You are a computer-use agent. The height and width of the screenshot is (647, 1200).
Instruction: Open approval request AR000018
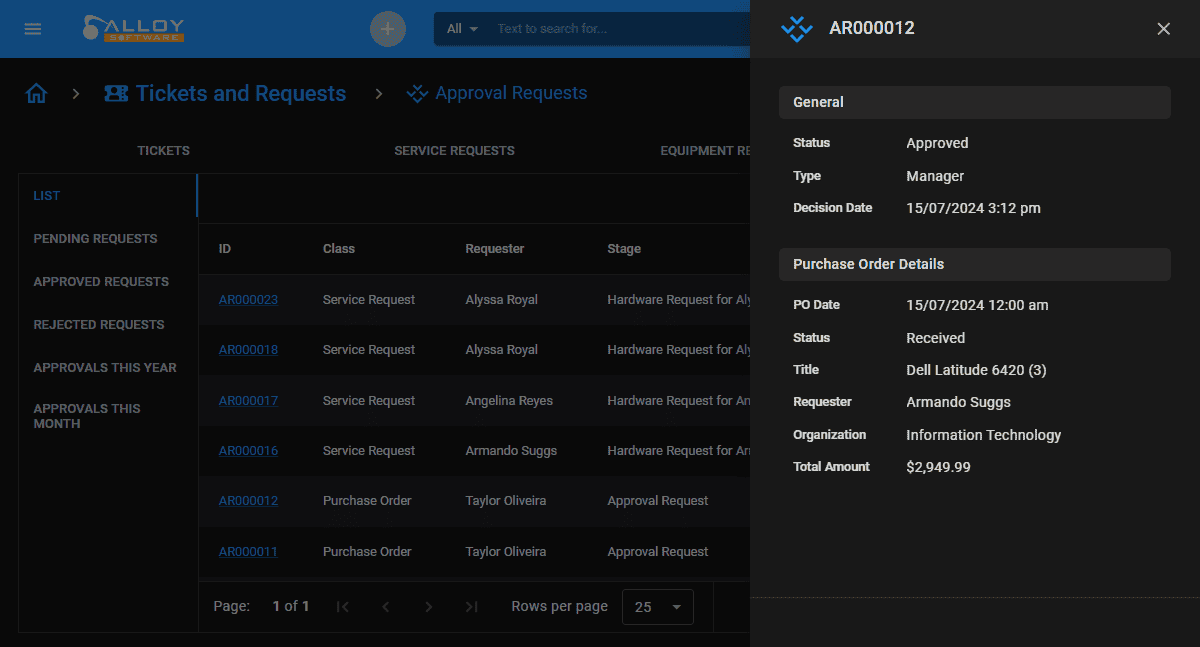click(248, 350)
